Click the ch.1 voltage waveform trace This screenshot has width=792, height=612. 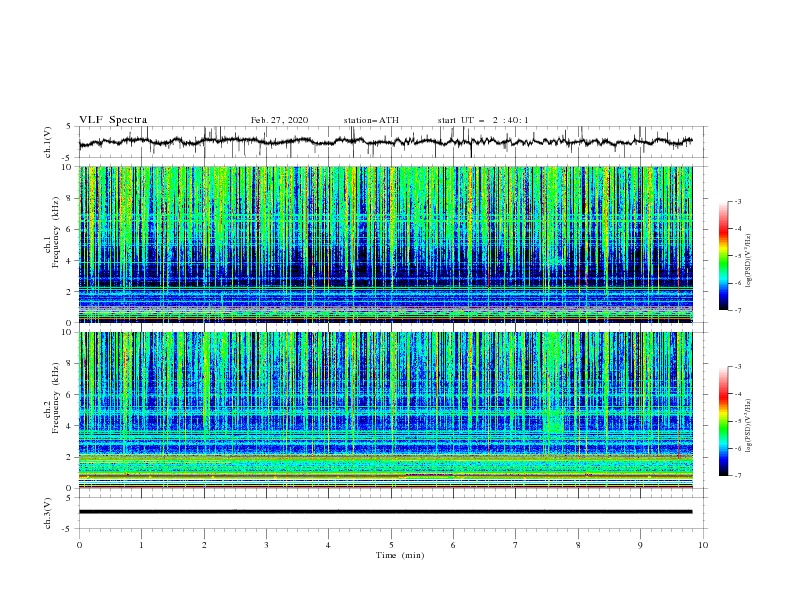pyautogui.click(x=385, y=142)
